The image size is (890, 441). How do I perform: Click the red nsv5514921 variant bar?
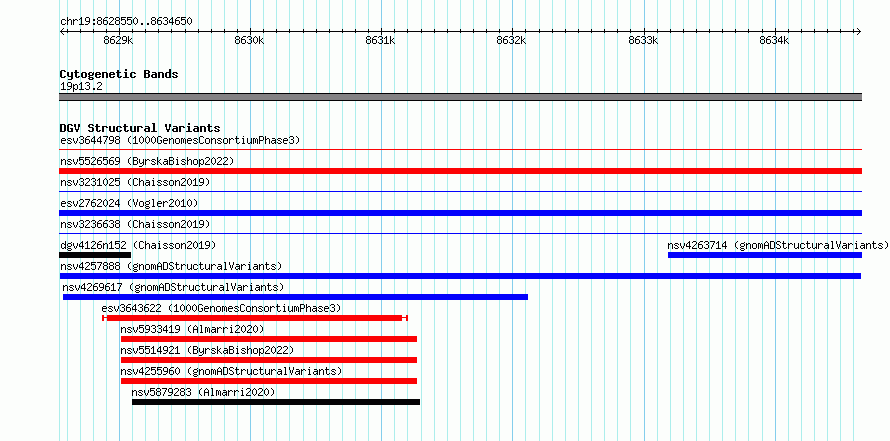(x=269, y=360)
